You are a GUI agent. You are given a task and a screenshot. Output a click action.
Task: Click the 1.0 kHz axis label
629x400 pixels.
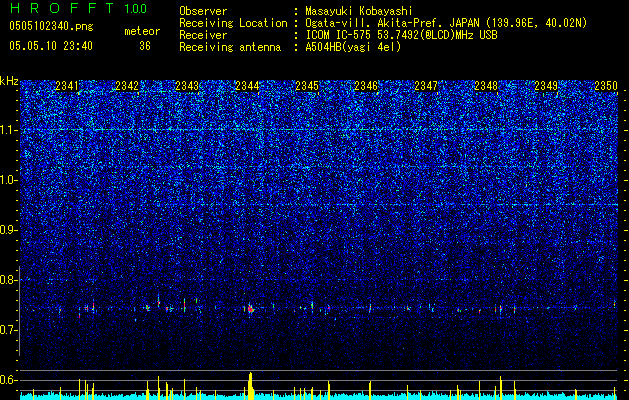[7, 180]
